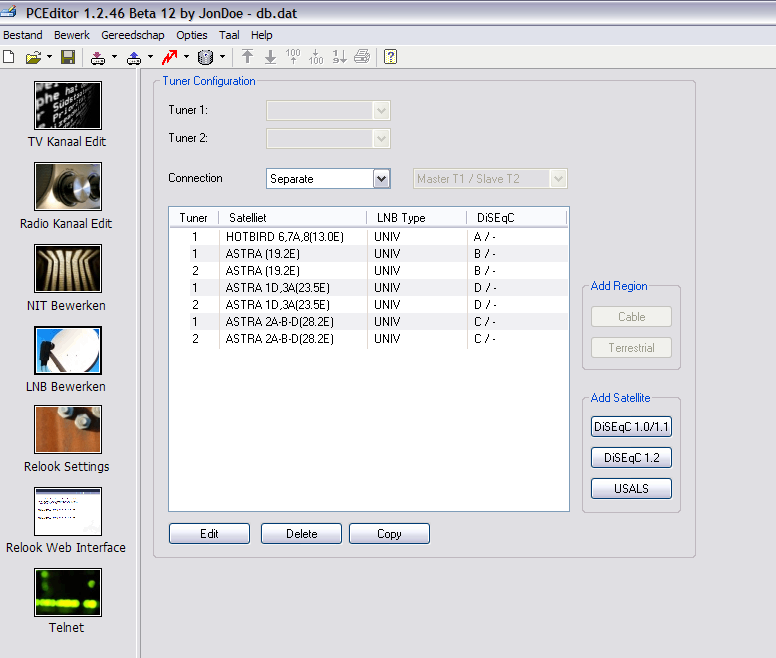The width and height of the screenshot is (776, 658).
Task: Expand the red lightning dropdown arrow
Action: [x=186, y=57]
